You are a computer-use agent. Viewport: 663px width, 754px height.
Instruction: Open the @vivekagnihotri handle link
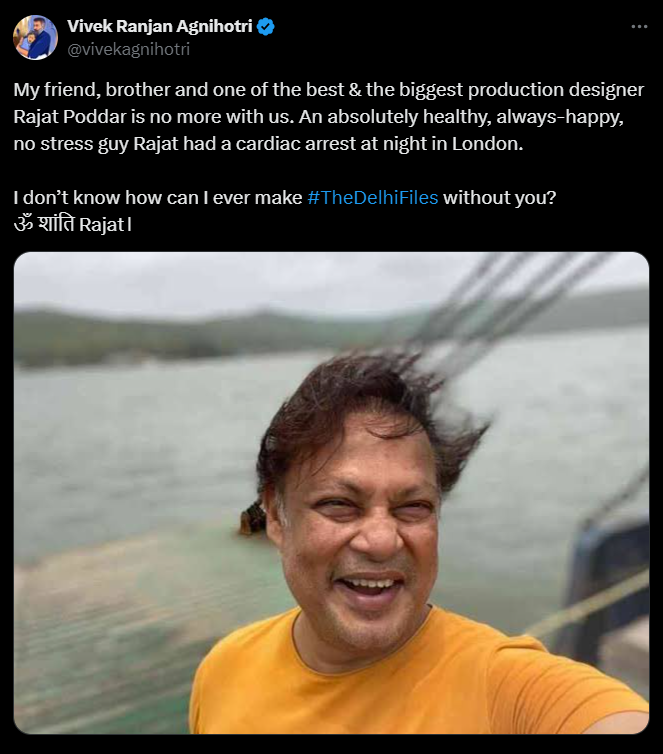(128, 48)
